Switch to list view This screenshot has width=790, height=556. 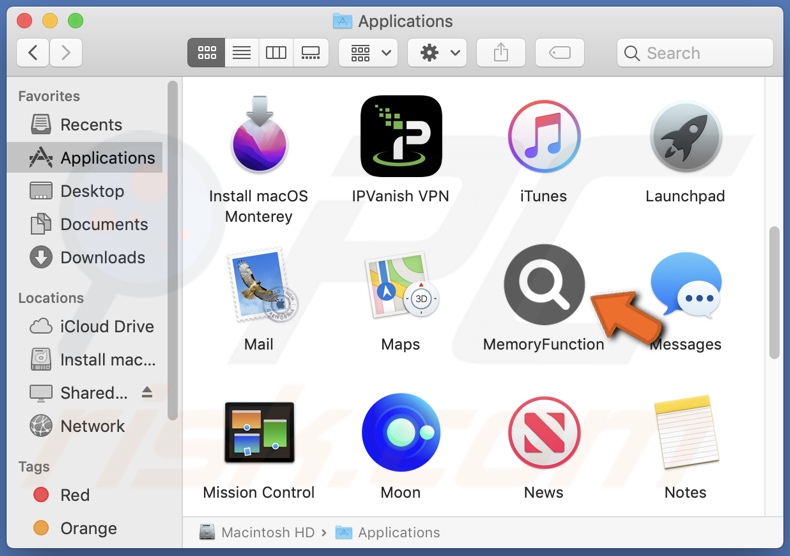click(241, 52)
